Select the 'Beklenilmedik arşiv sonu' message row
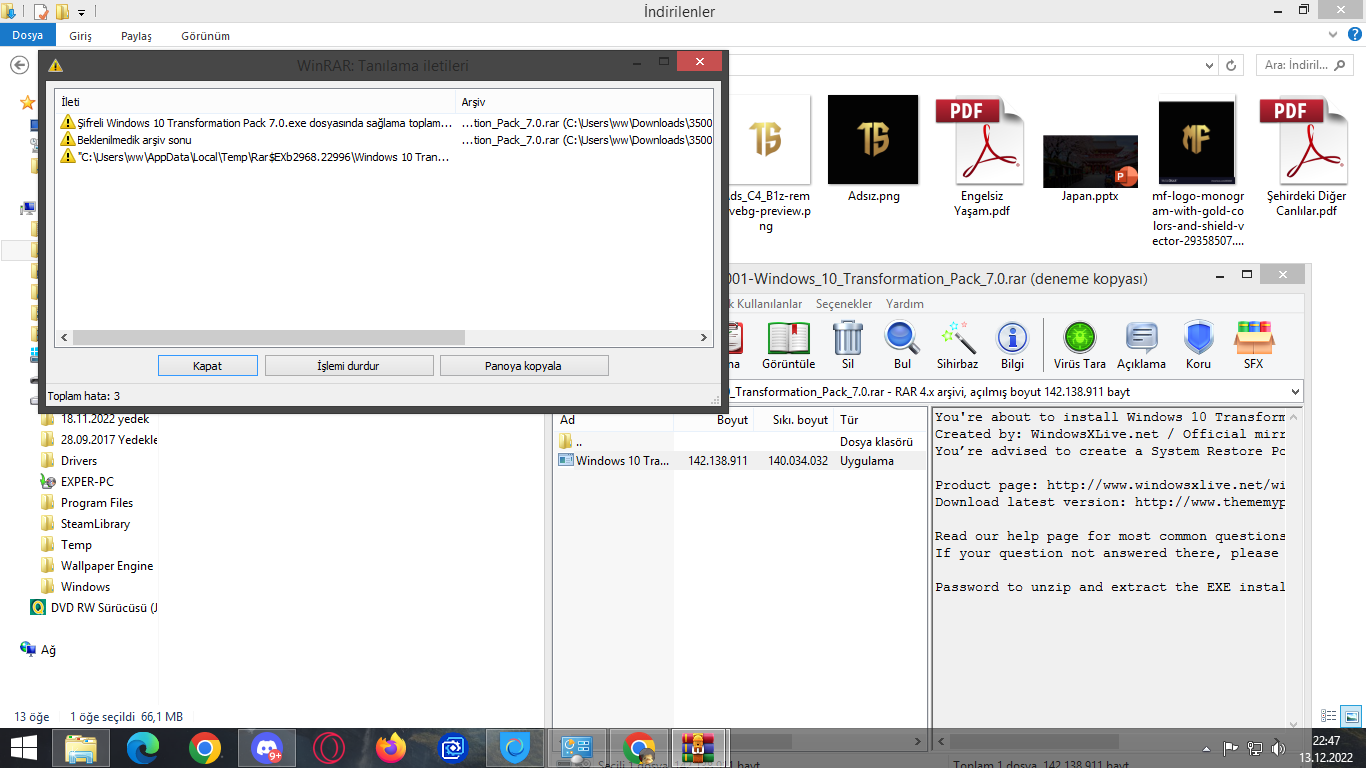1366x768 pixels. [385, 140]
